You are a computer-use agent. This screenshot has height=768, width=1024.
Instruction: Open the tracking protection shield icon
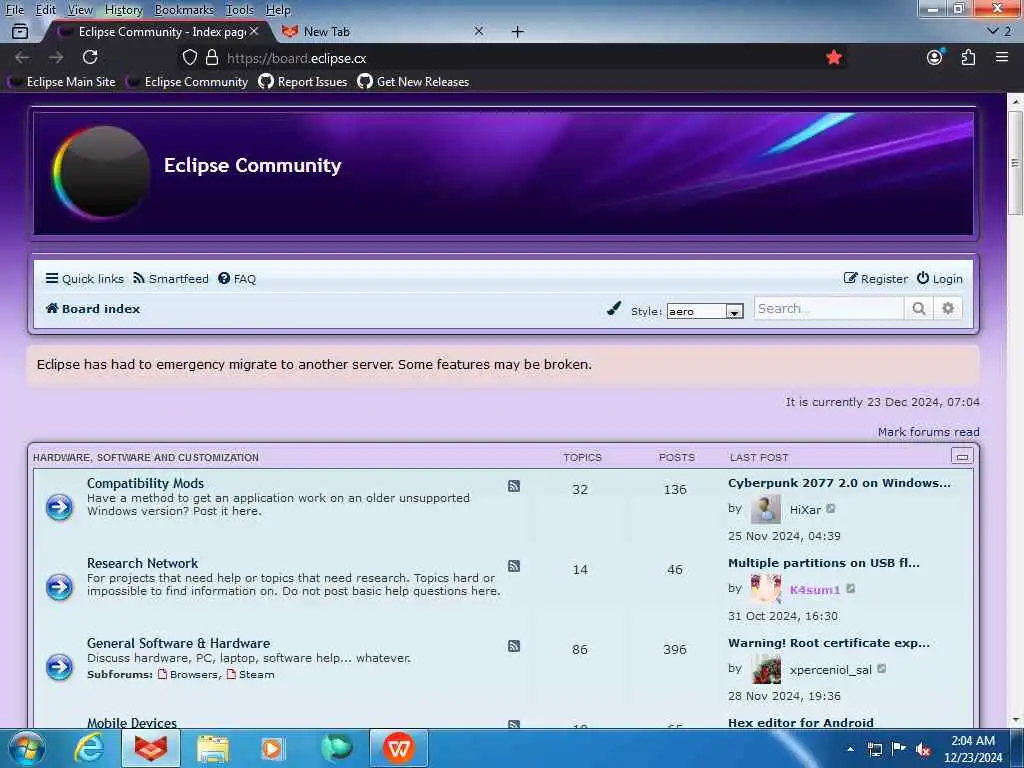189,57
